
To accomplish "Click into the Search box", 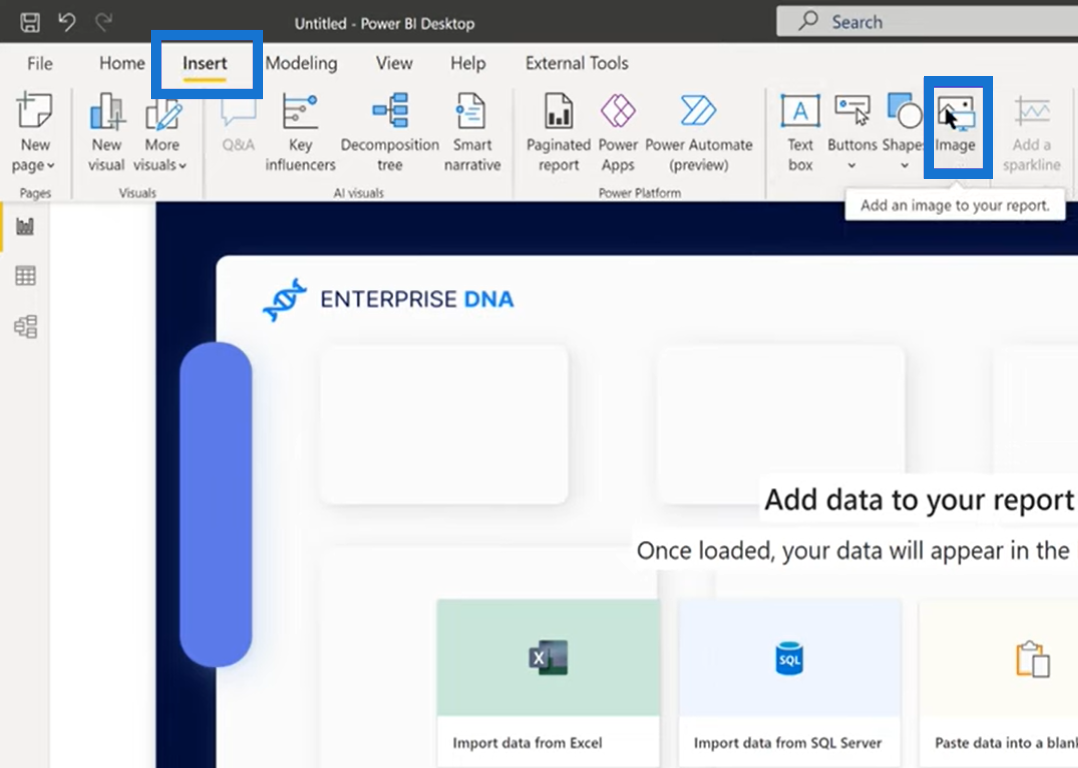I will (x=927, y=22).
